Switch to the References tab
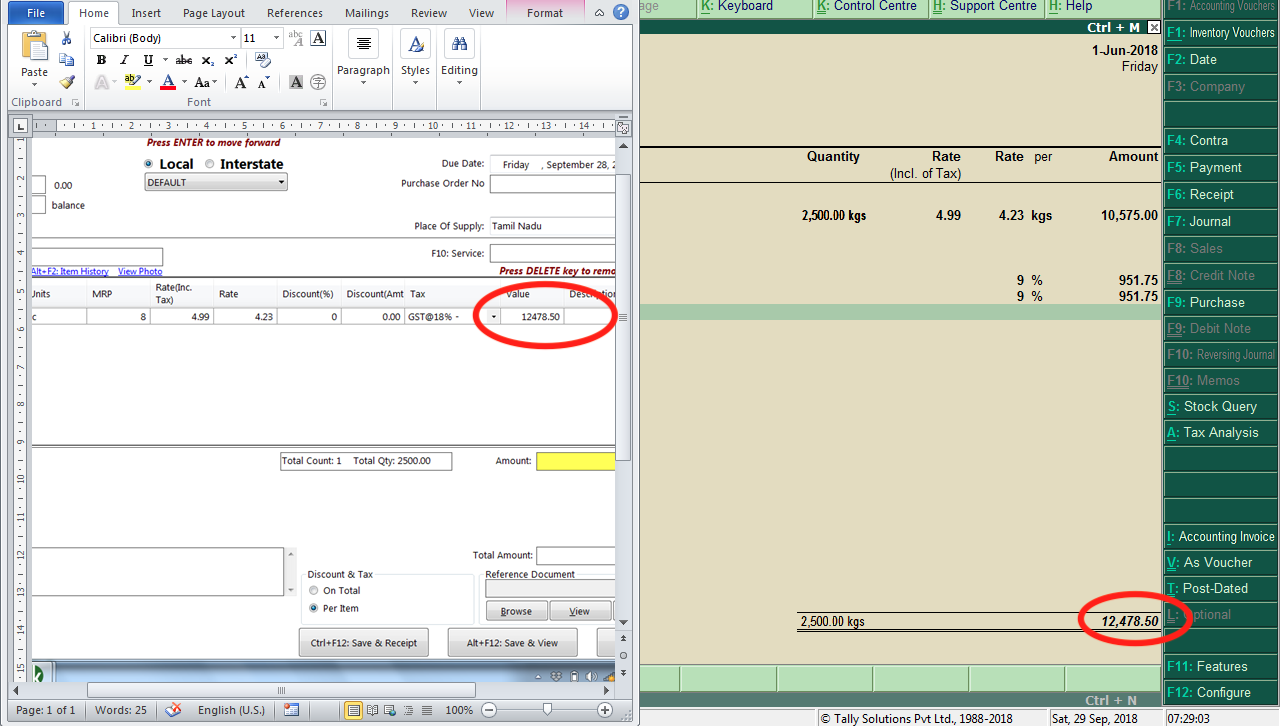Screen dimensions: 1280x726 pos(295,13)
